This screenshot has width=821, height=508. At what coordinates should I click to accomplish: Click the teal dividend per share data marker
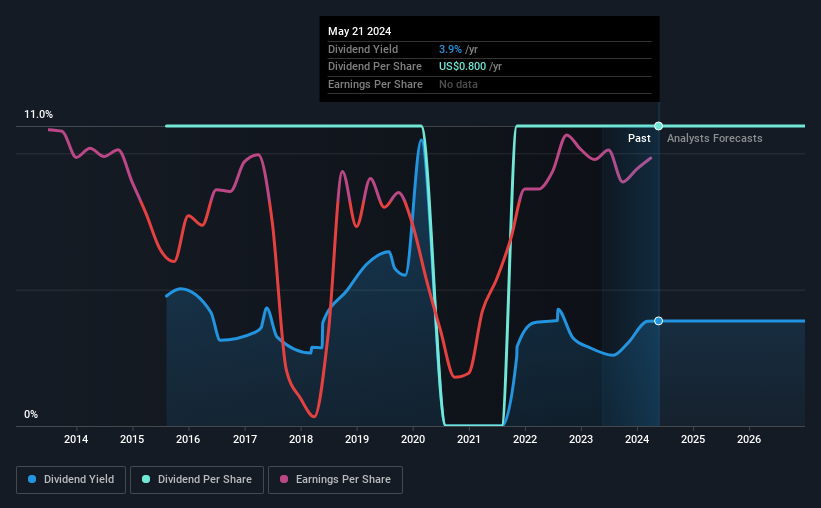tap(659, 126)
